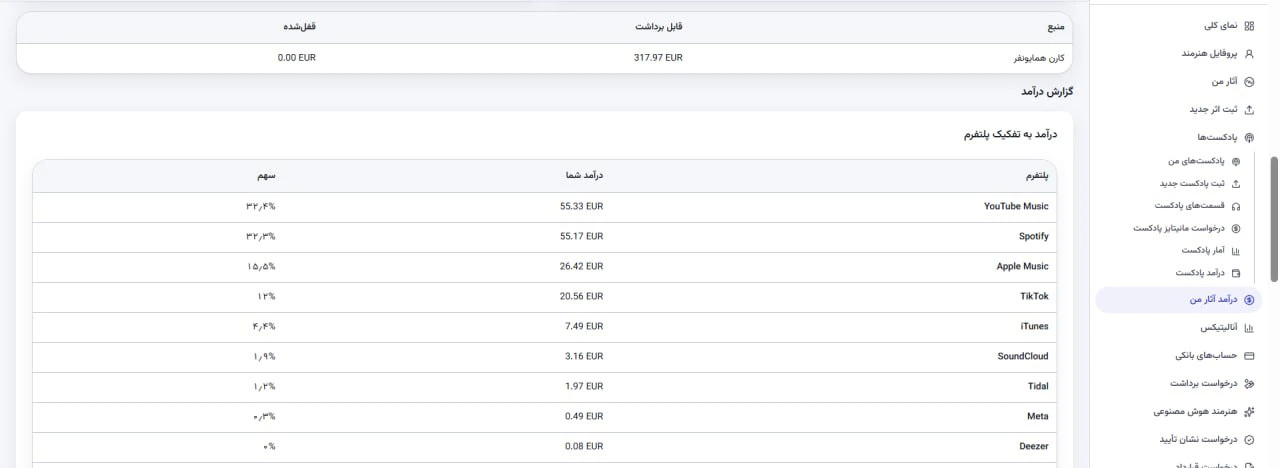Click the sparkle icon for هنرمند هوش مصنوعی
This screenshot has width=1280, height=468.
(x=1248, y=411)
